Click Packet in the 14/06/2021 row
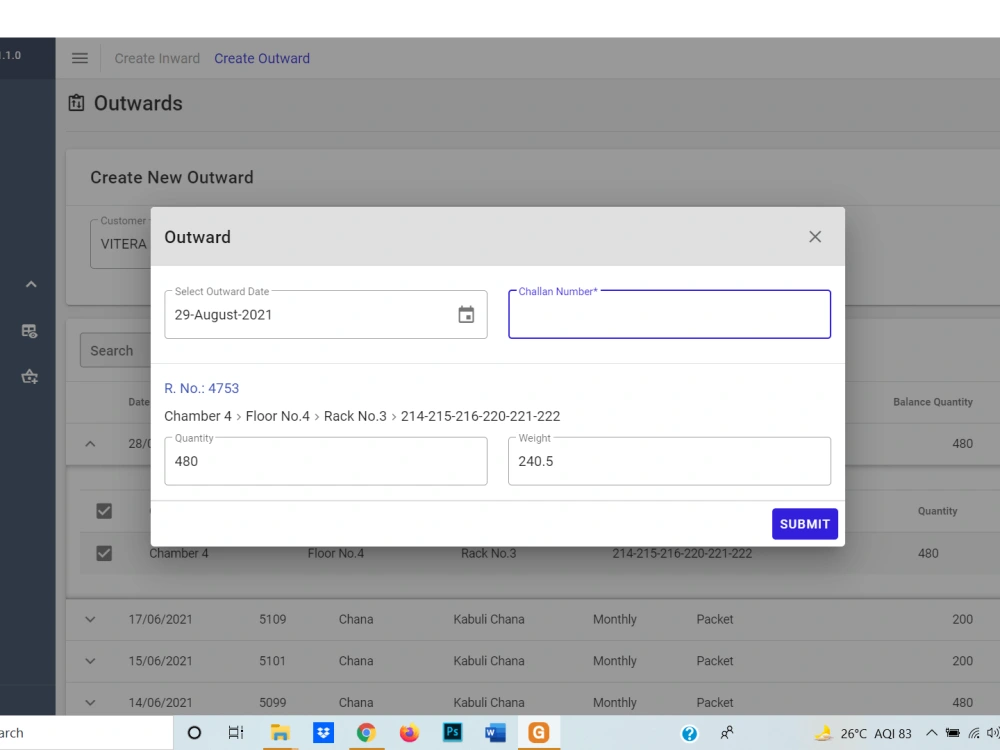Screen dimensions: 1000x750 click(x=715, y=703)
